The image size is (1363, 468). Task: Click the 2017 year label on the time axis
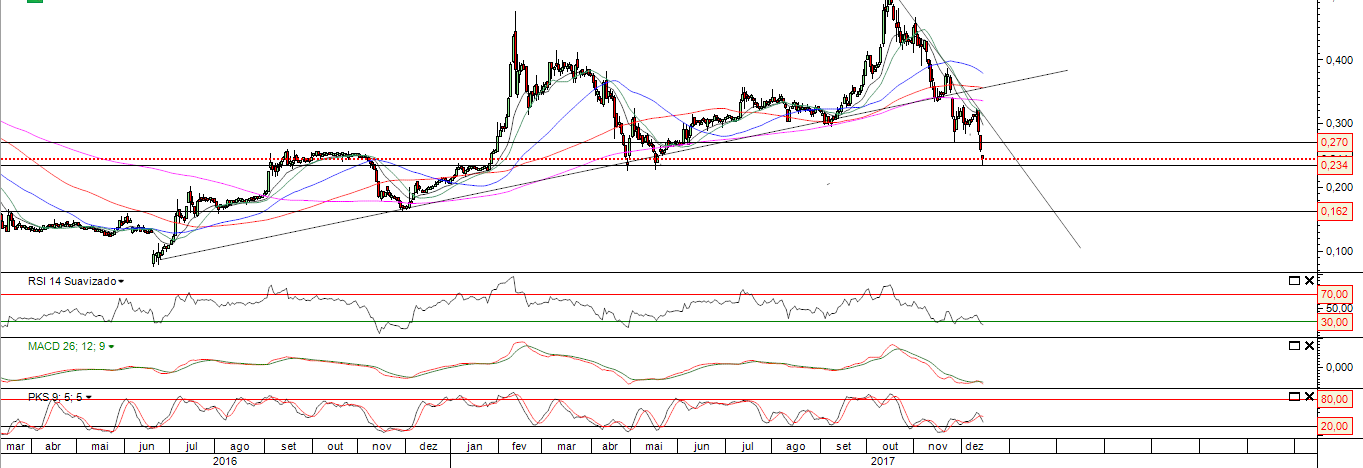[x=883, y=461]
